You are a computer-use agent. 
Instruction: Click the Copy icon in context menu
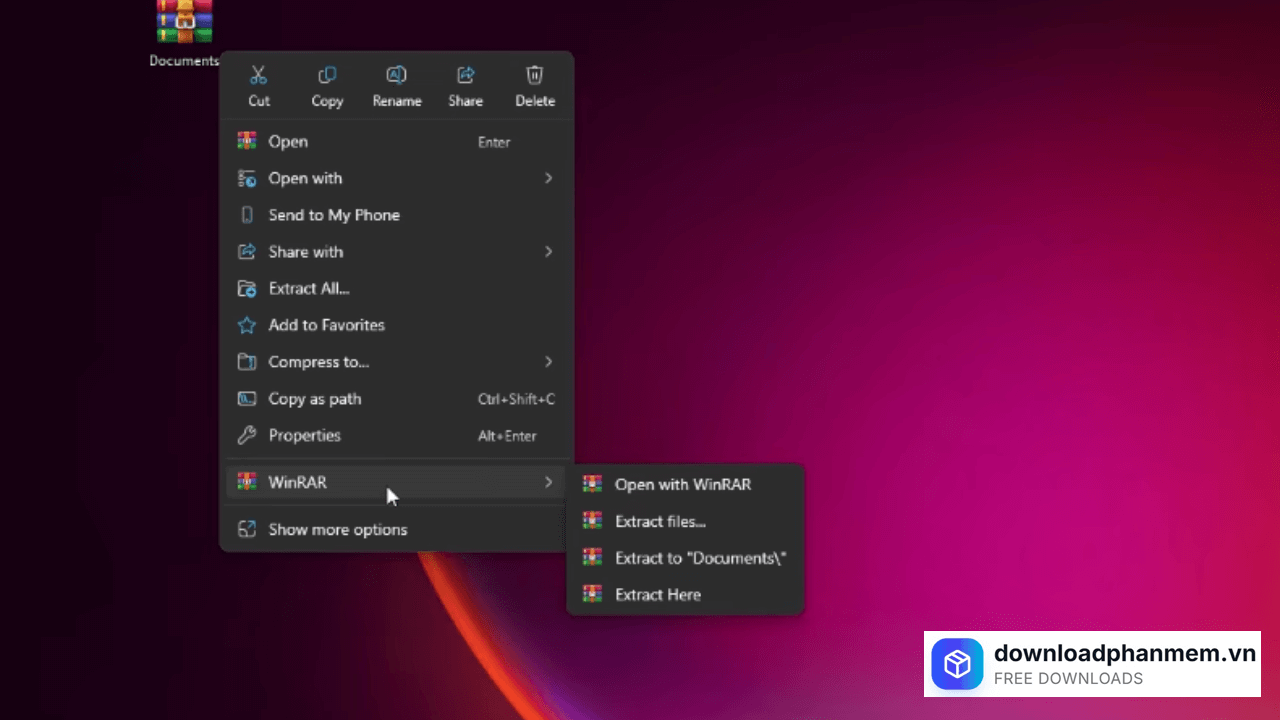point(327,75)
